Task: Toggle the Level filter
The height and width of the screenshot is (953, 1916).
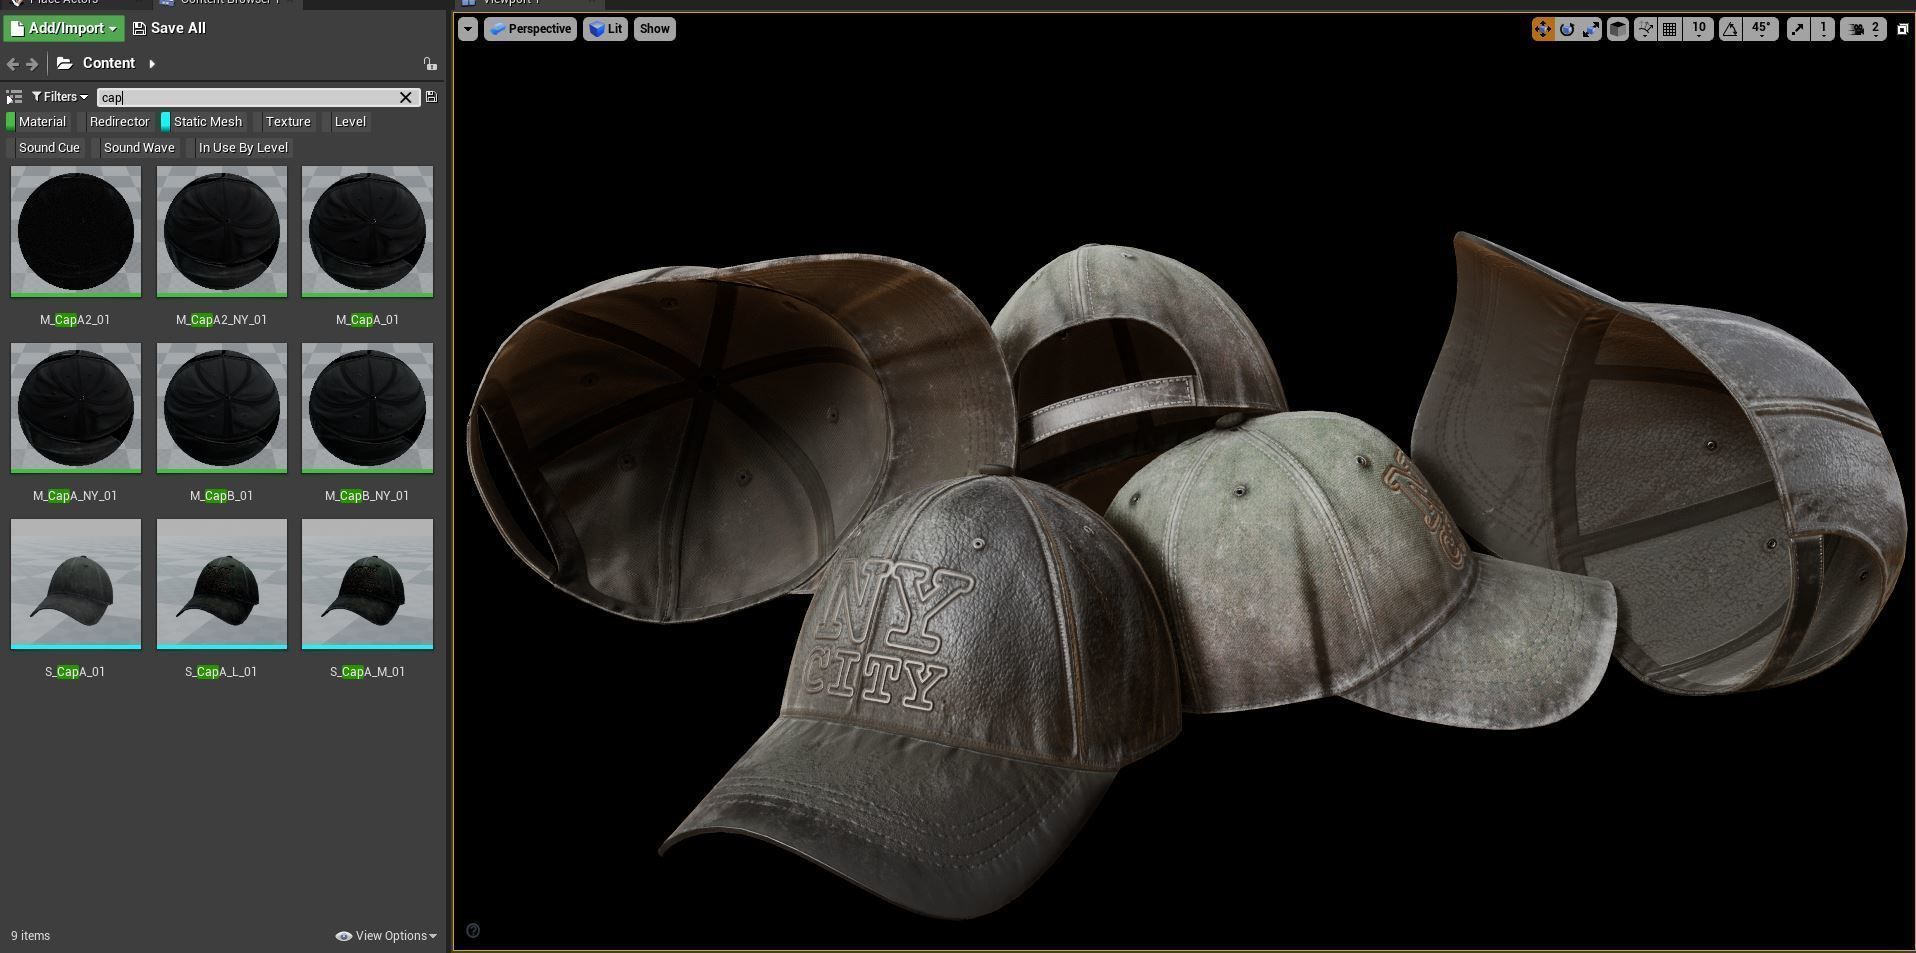Action: 346,122
